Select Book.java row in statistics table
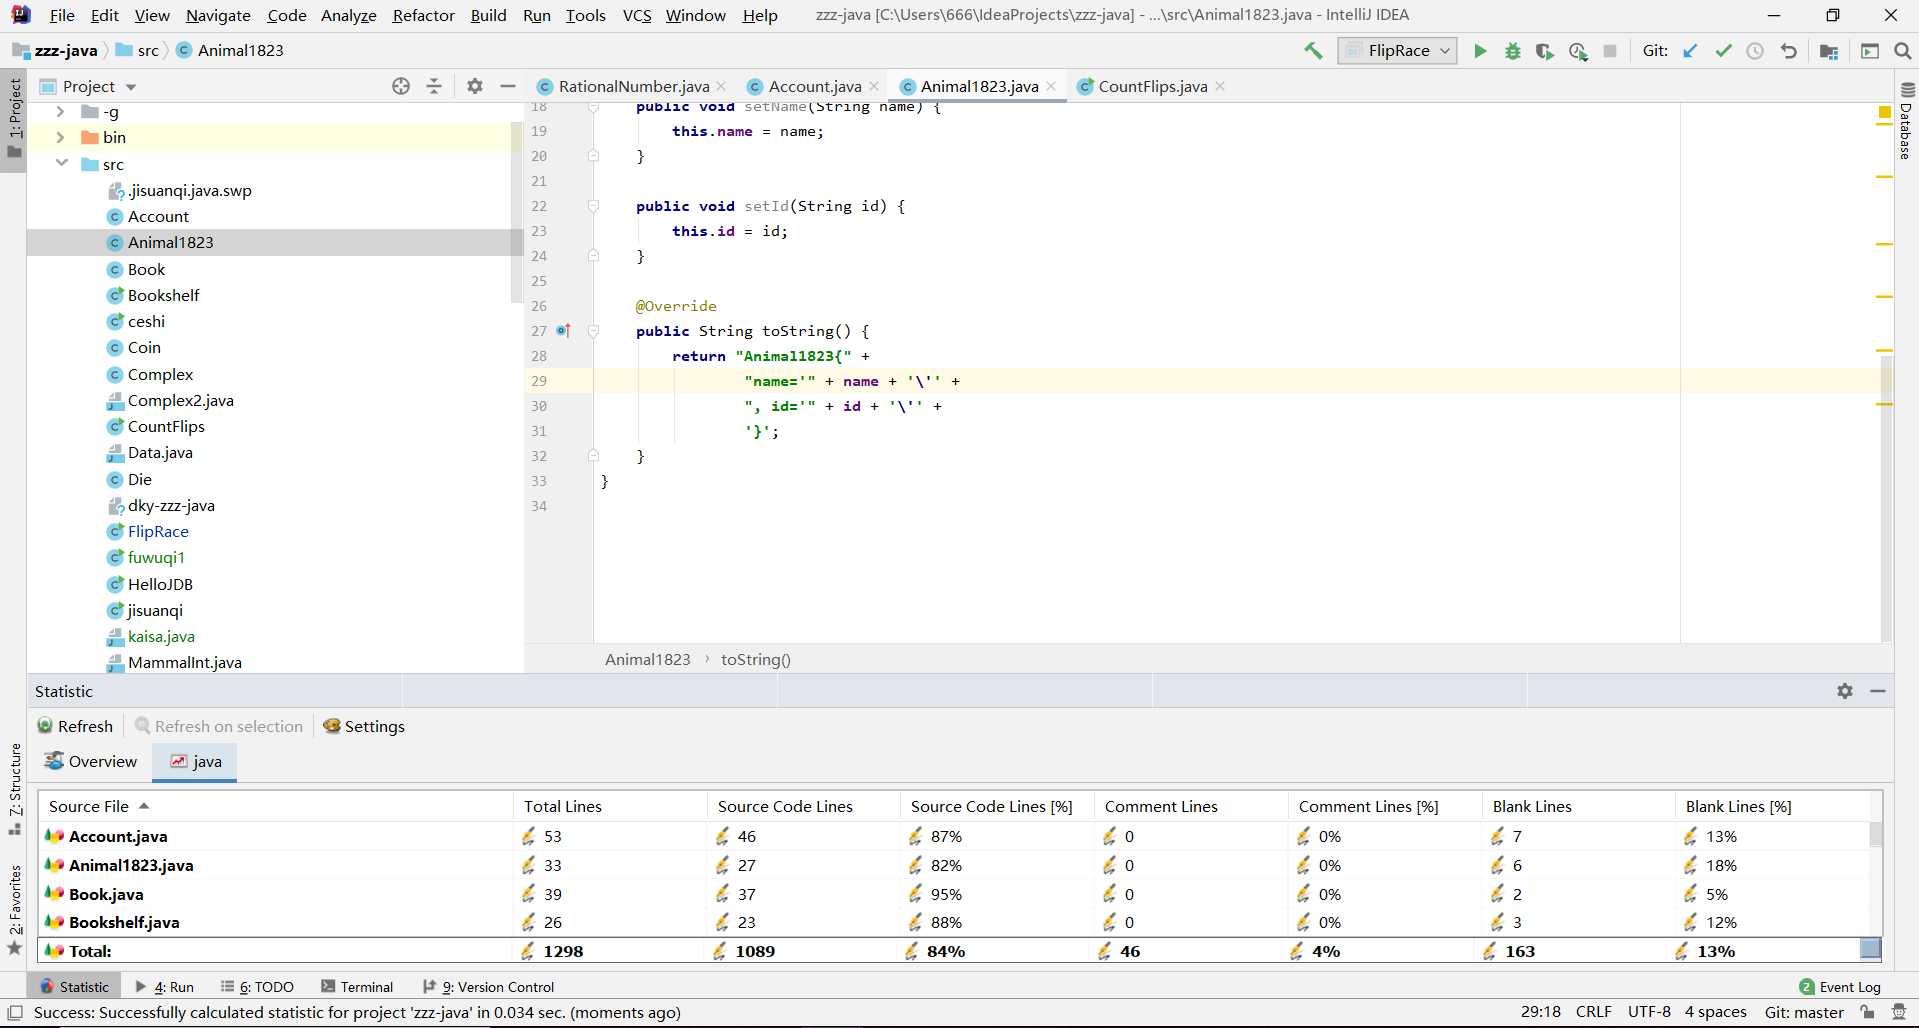 [x=955, y=893]
